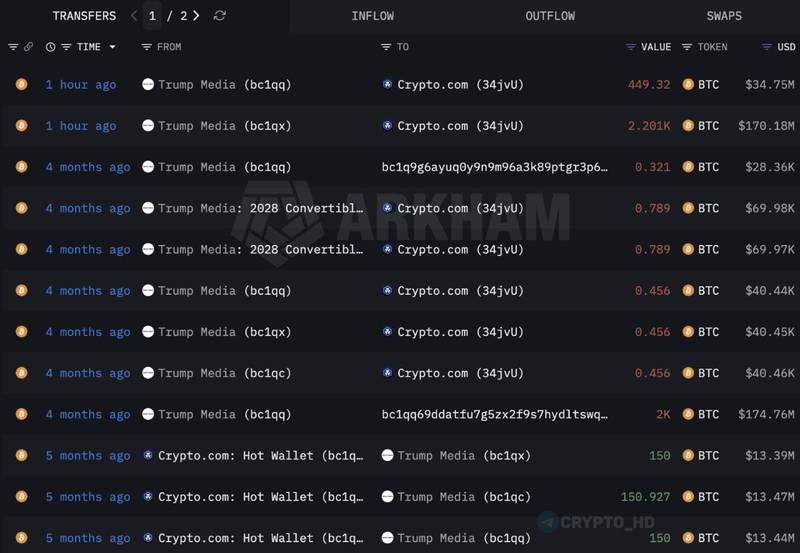The height and width of the screenshot is (553, 800).
Task: Open the leftmost filter icon in header
Action: tap(13, 47)
